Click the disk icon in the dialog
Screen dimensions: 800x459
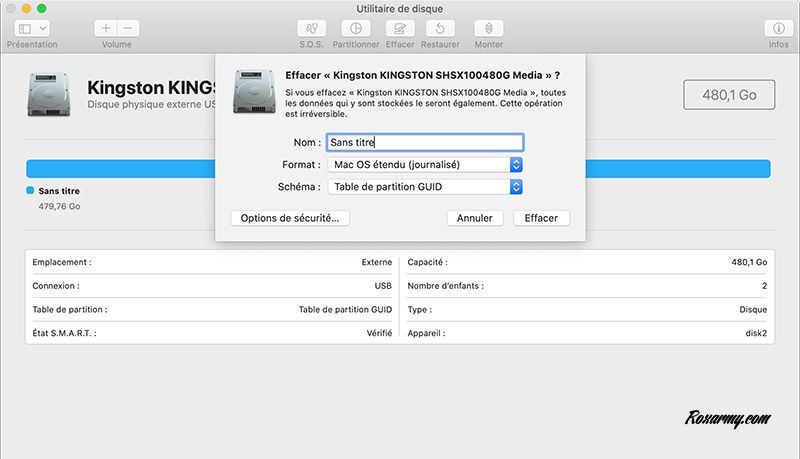tap(253, 92)
